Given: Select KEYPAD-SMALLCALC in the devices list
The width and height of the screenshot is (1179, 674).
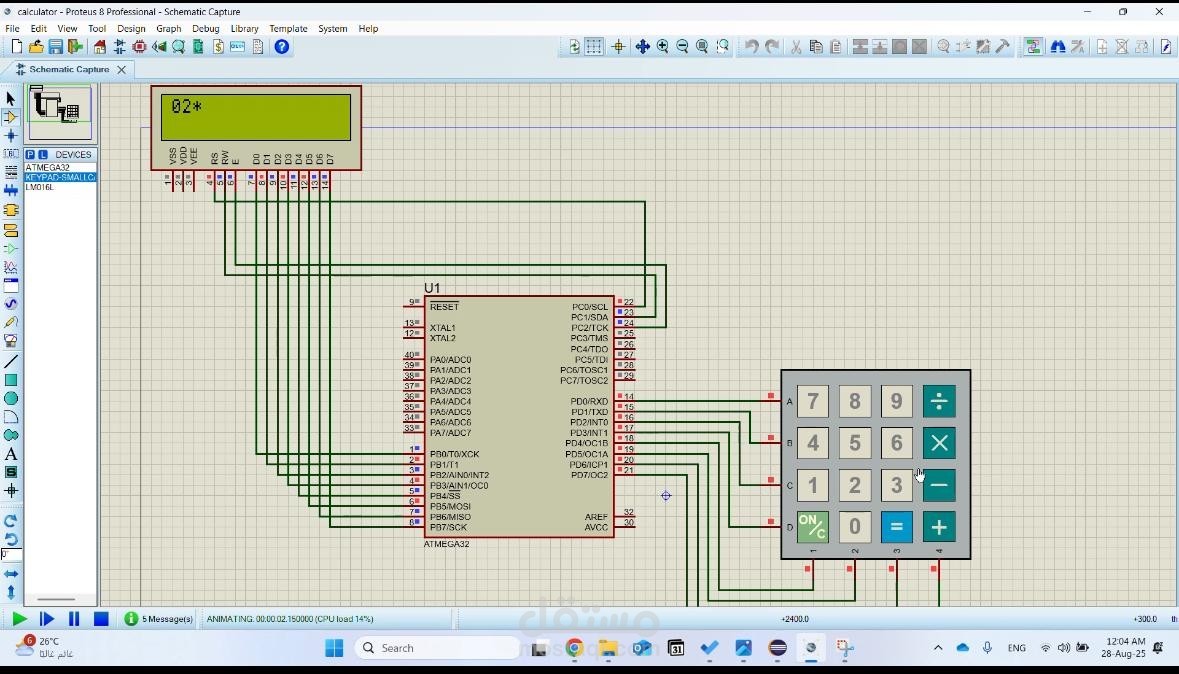Looking at the screenshot, I should click(x=60, y=178).
